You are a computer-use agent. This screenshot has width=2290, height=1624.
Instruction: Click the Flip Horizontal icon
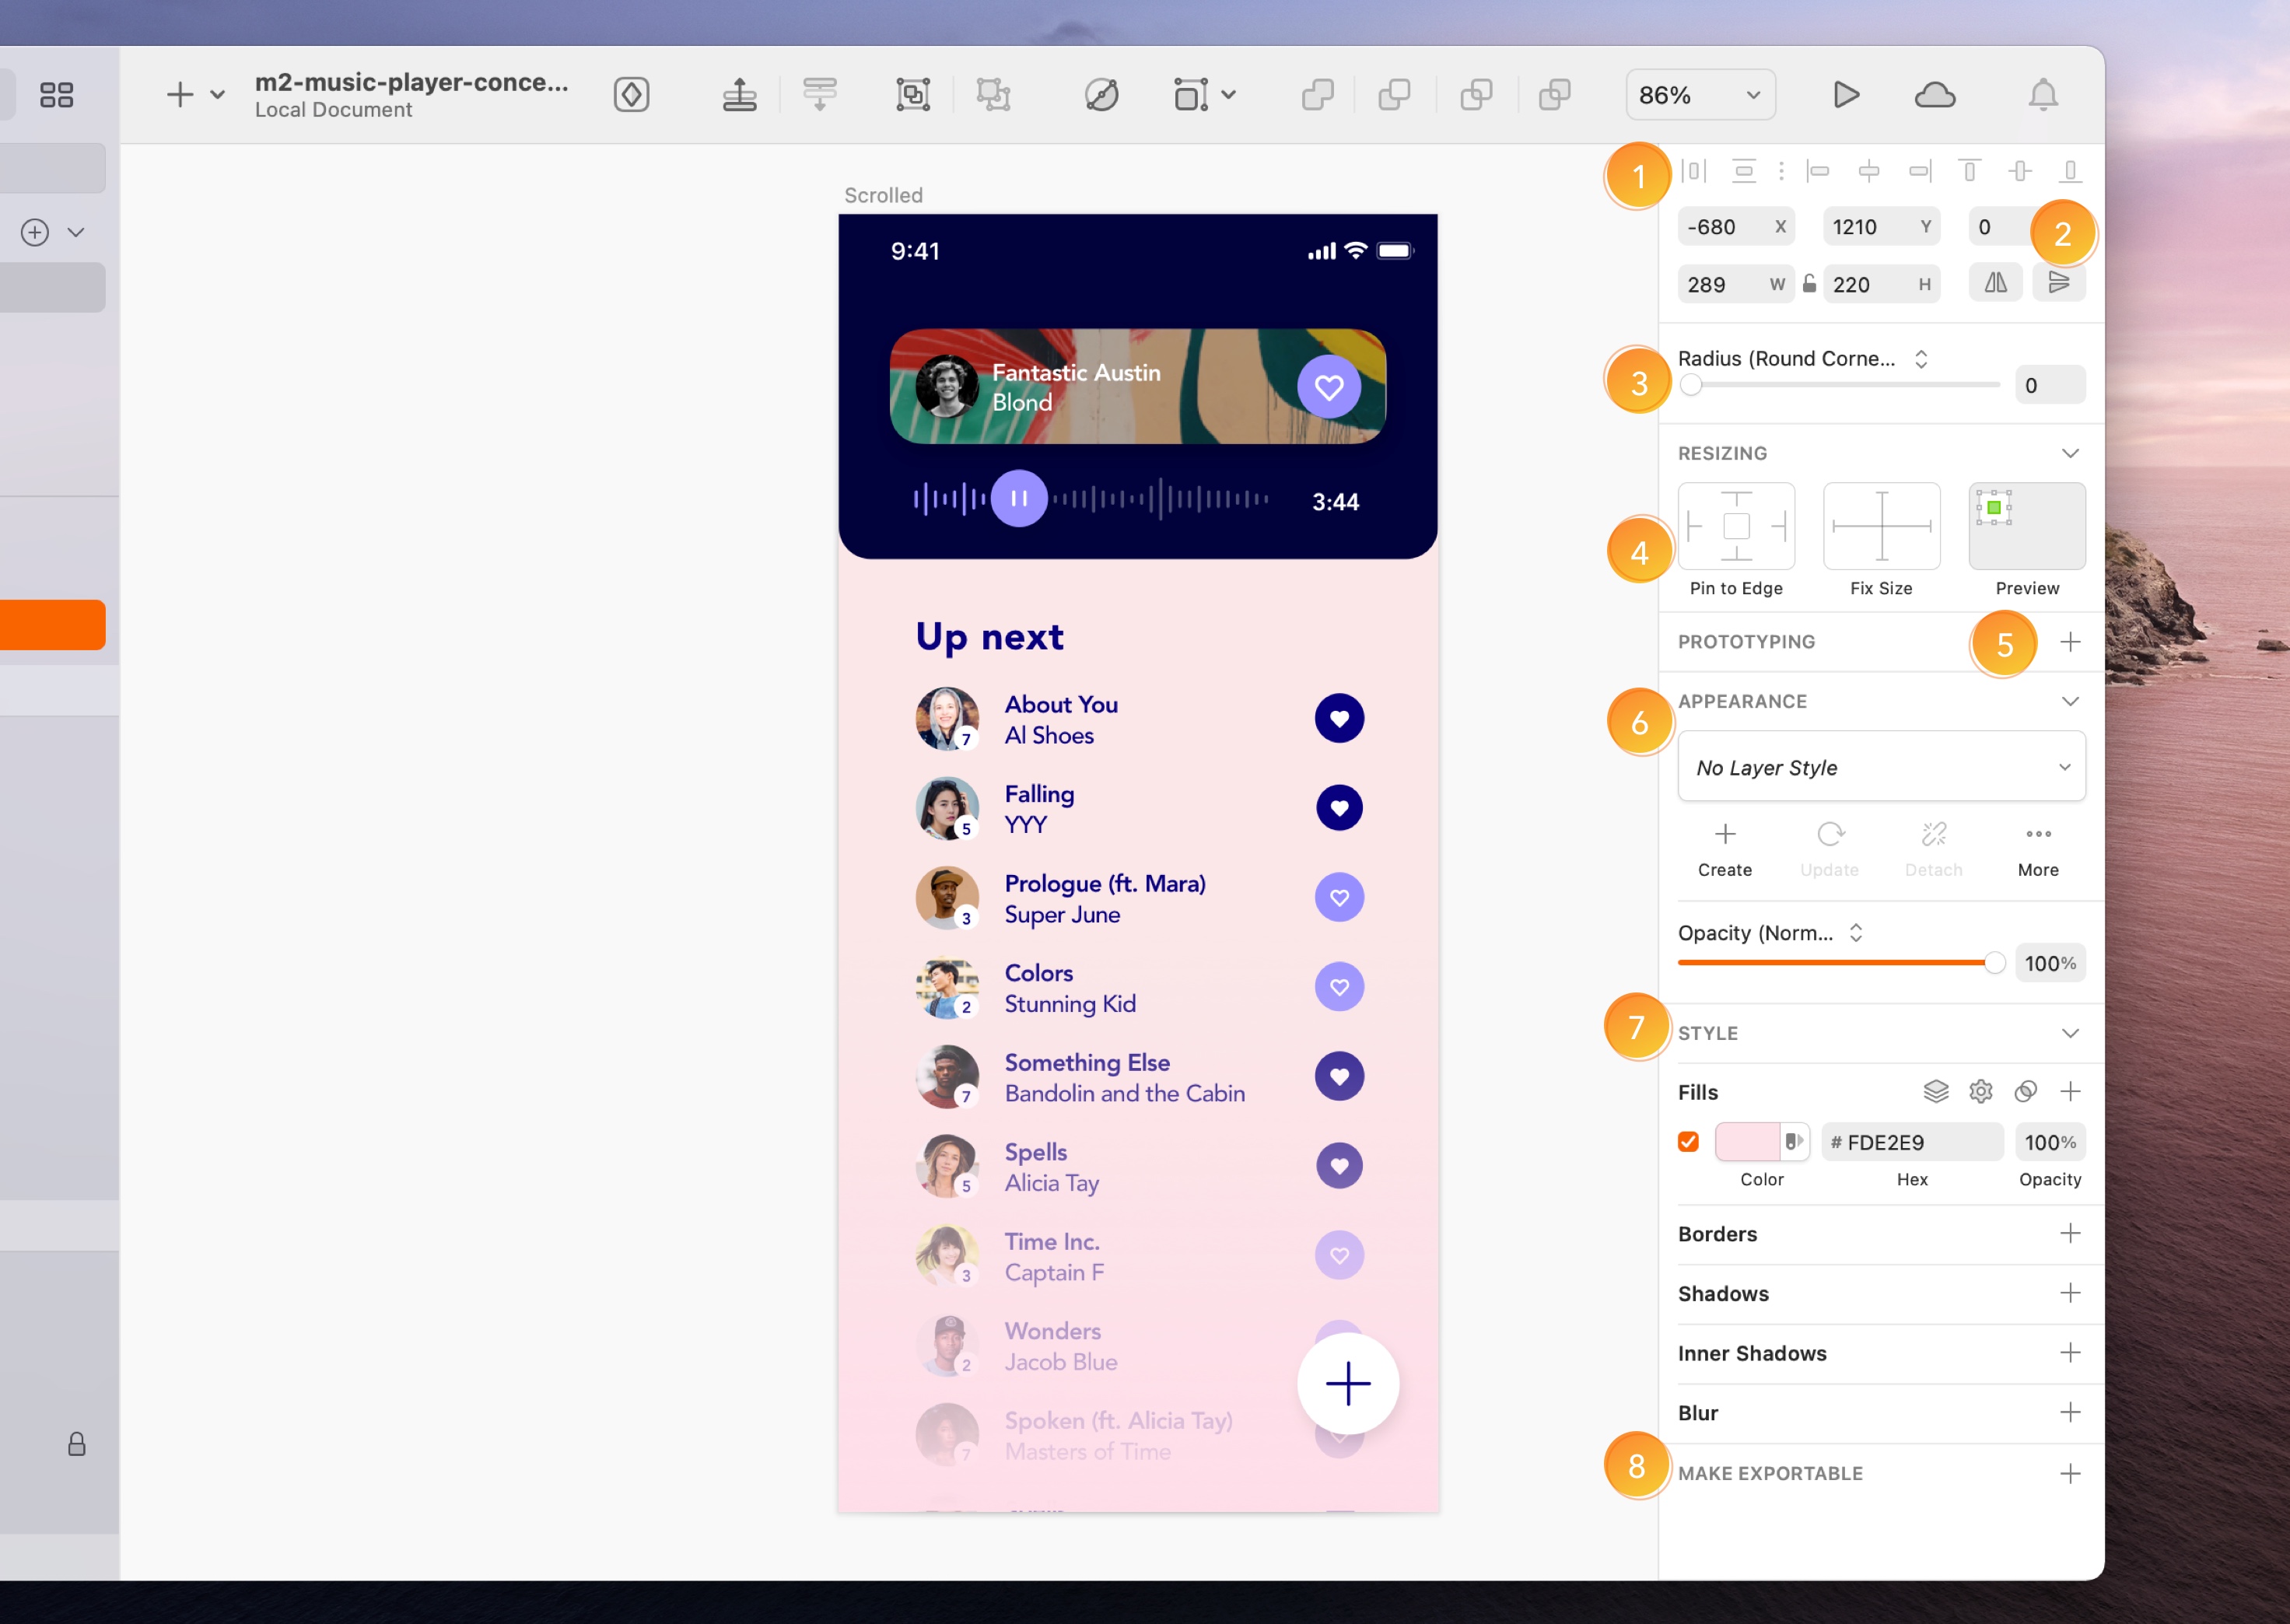pyautogui.click(x=1995, y=284)
